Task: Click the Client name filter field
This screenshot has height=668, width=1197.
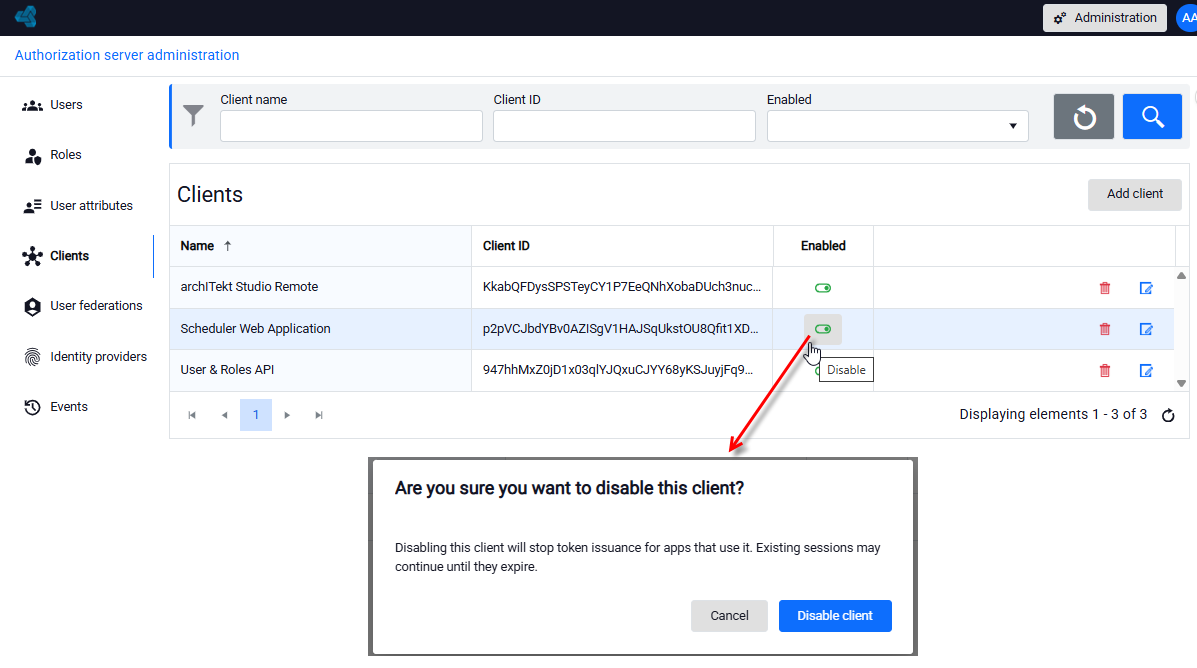Action: tap(351, 126)
